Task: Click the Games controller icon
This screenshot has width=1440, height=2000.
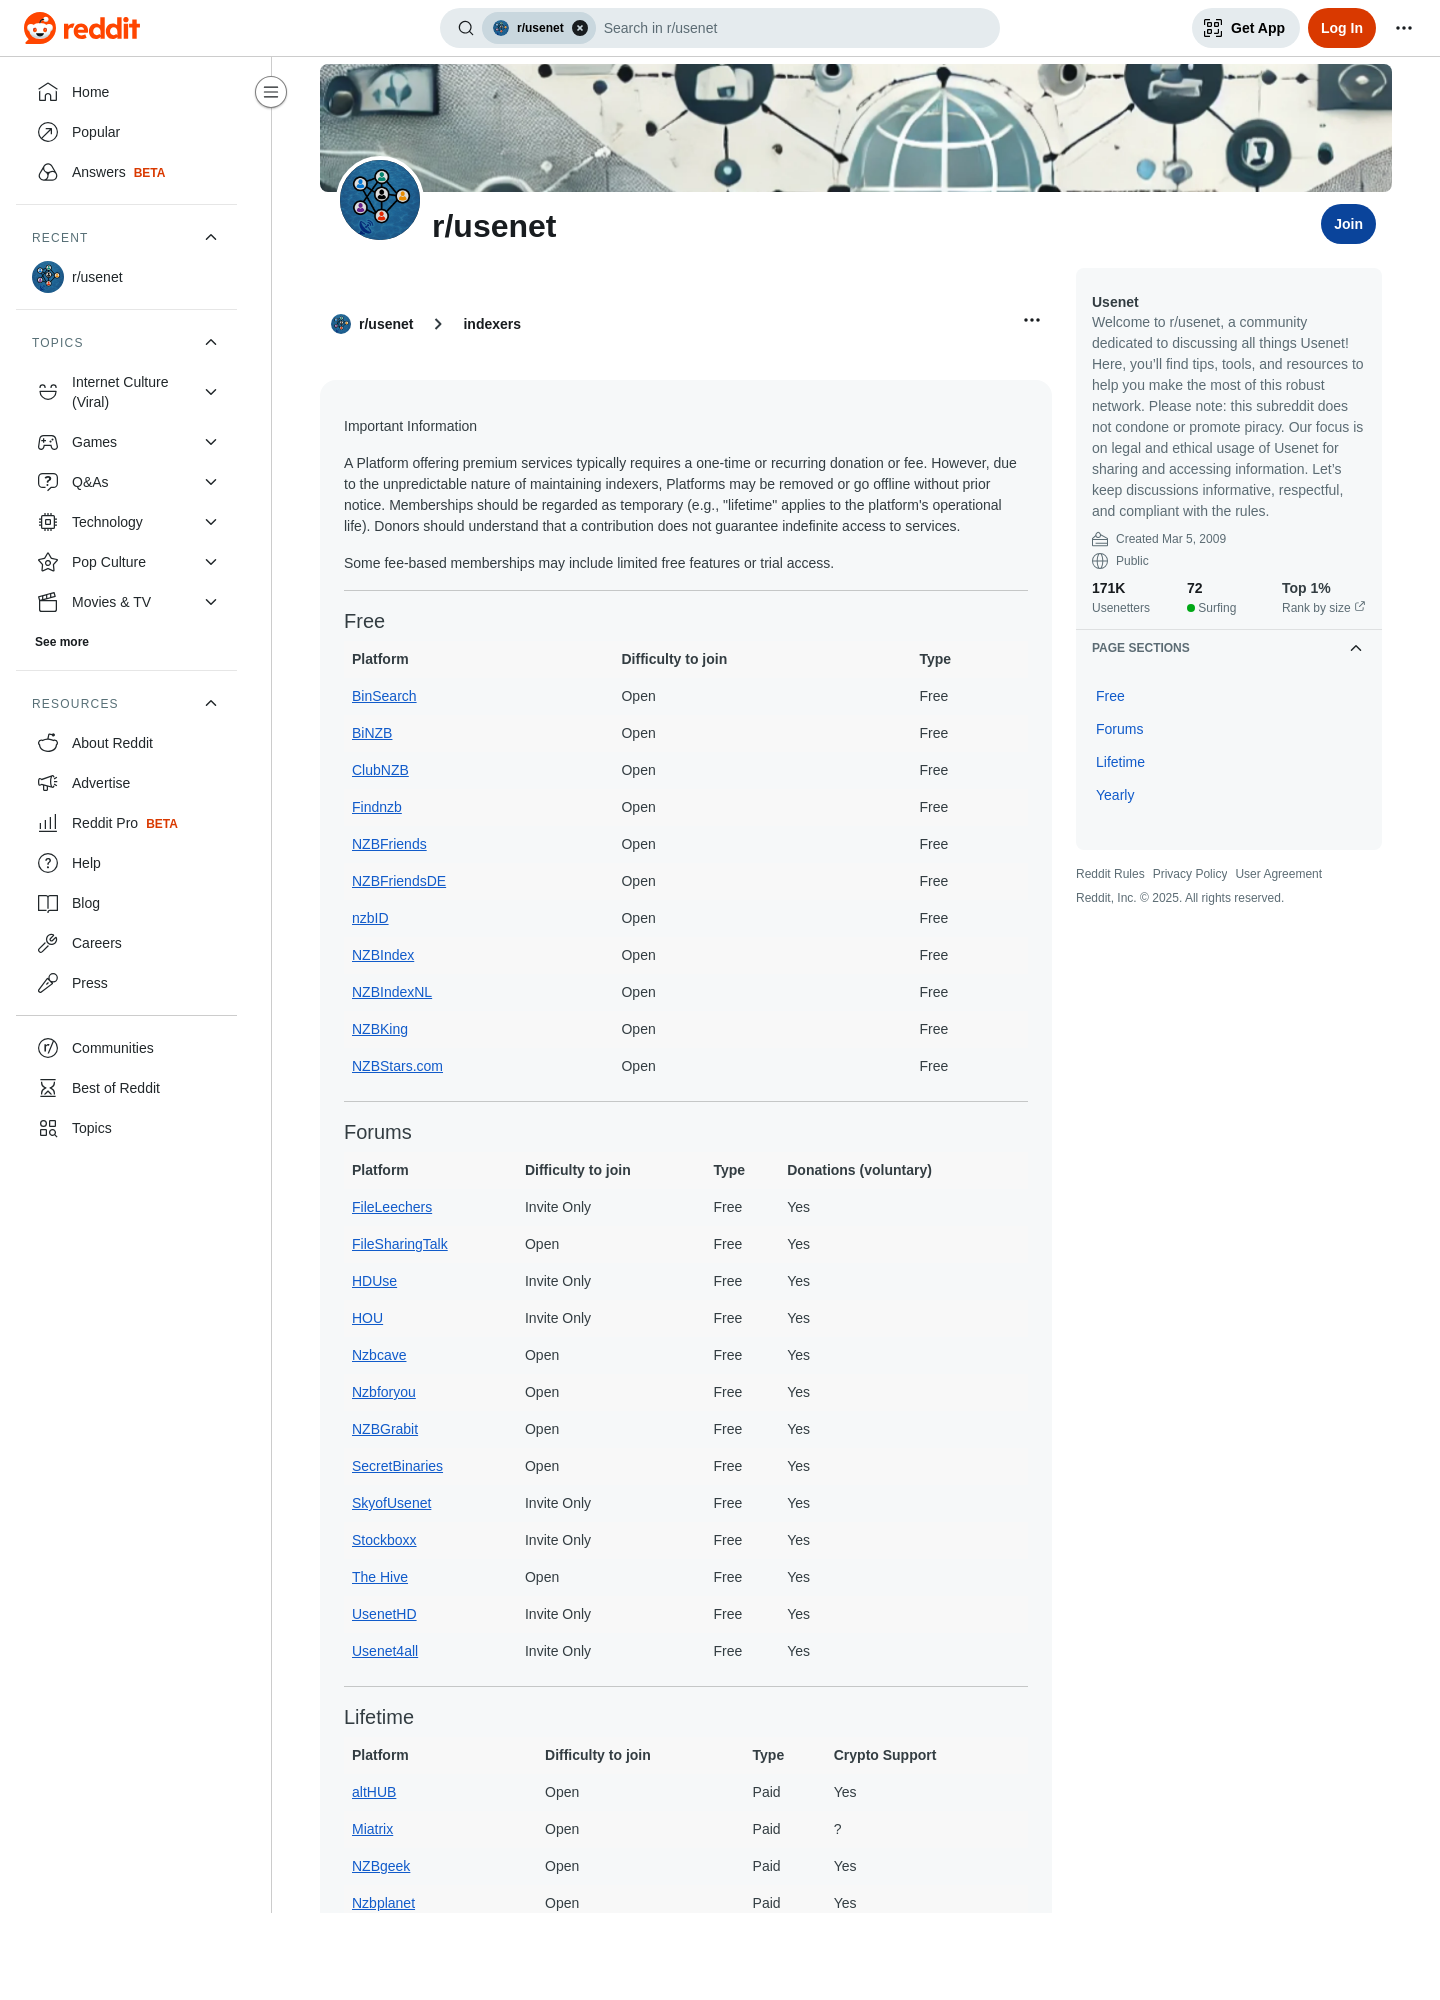Action: (x=48, y=442)
